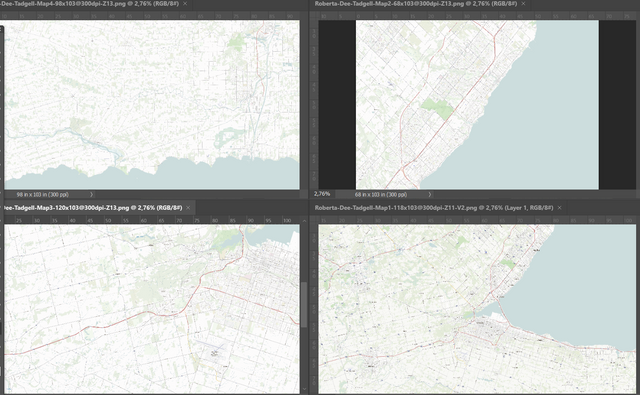Click the vertical ruler of the Map1 window

[314, 309]
